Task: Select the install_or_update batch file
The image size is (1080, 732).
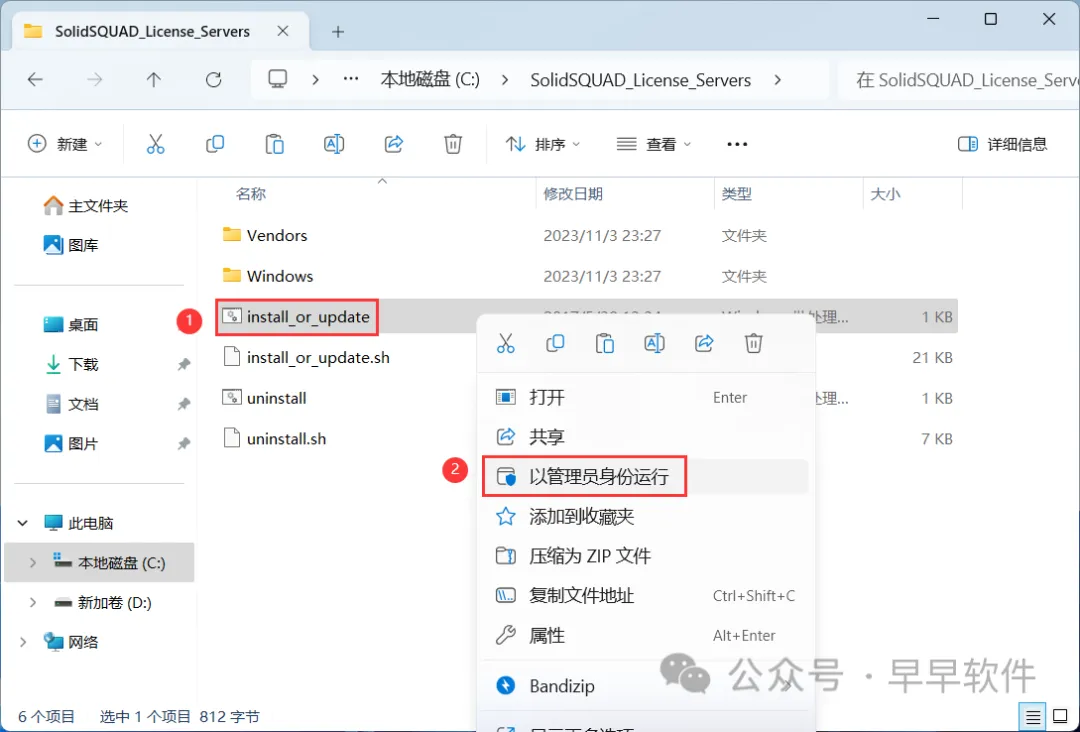Action: pos(296,317)
